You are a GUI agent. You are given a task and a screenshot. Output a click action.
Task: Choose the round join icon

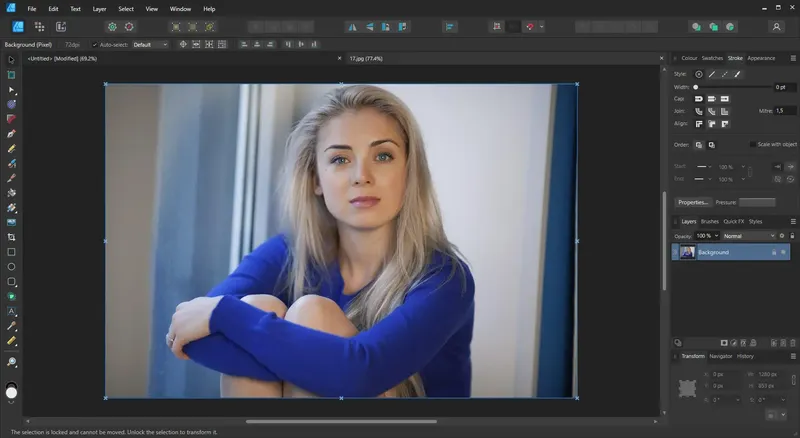tap(698, 111)
